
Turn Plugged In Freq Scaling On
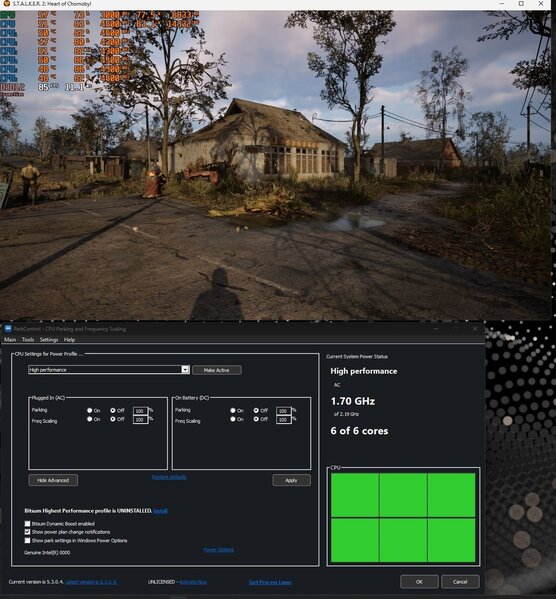(x=89, y=419)
